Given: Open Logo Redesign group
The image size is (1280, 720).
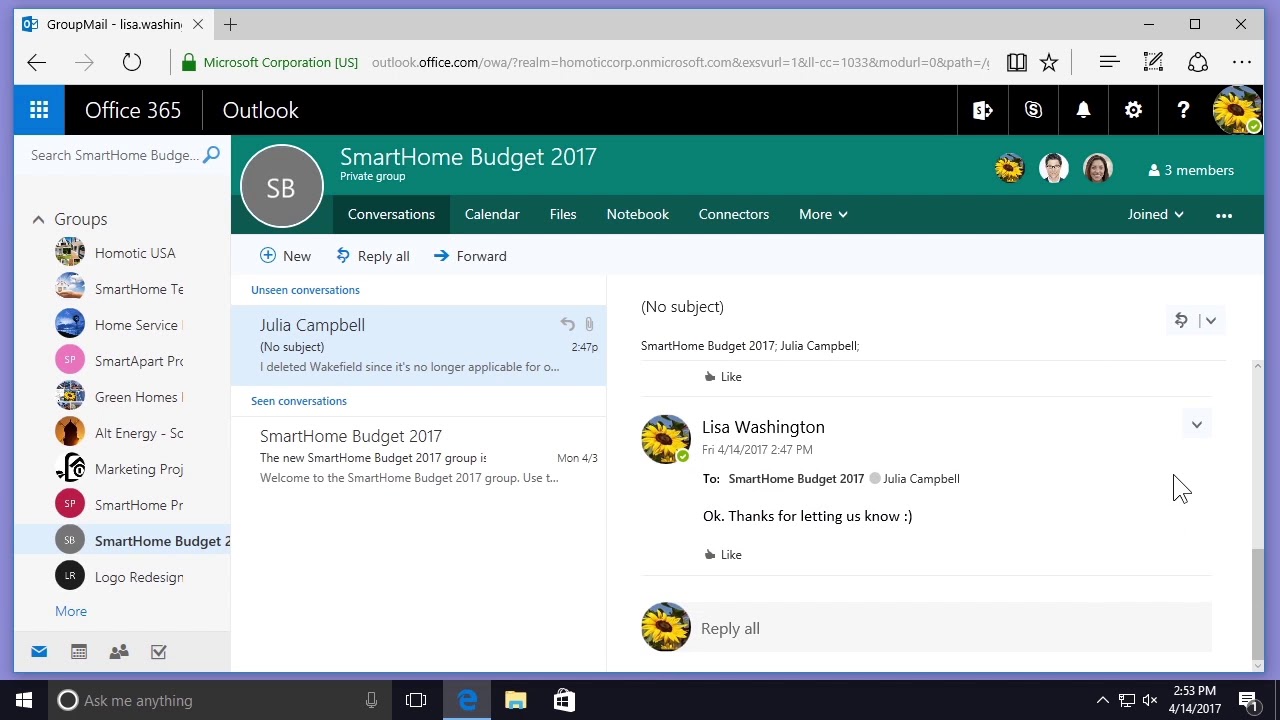Looking at the screenshot, I should tap(122, 577).
